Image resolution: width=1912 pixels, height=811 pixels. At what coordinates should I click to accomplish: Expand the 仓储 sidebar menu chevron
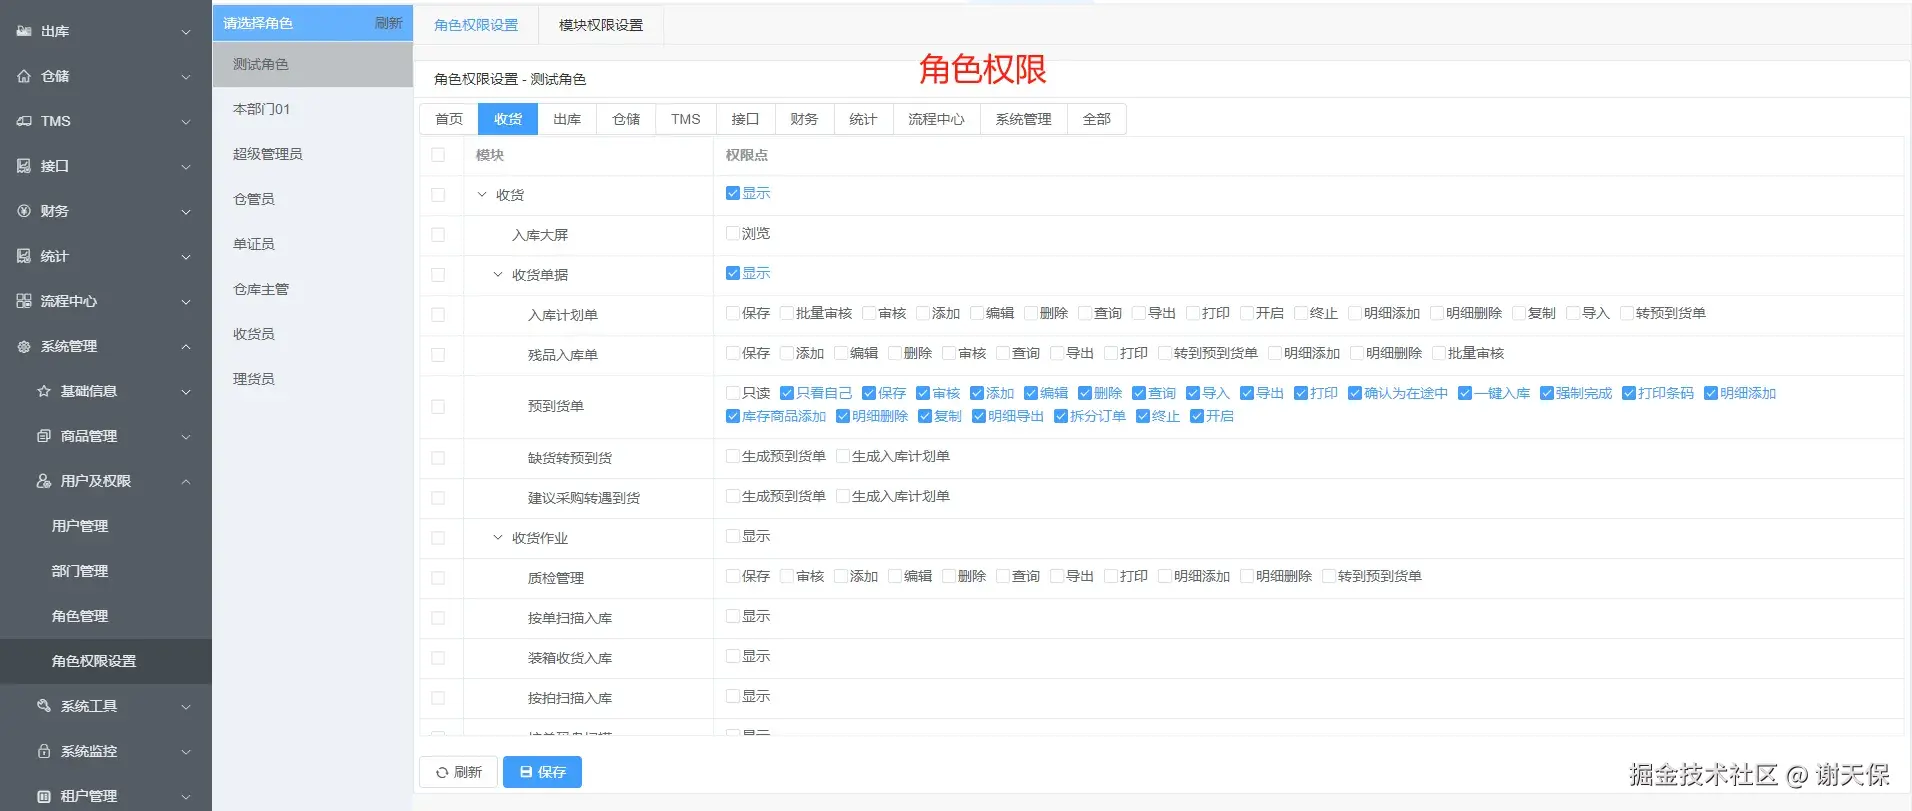point(186,77)
